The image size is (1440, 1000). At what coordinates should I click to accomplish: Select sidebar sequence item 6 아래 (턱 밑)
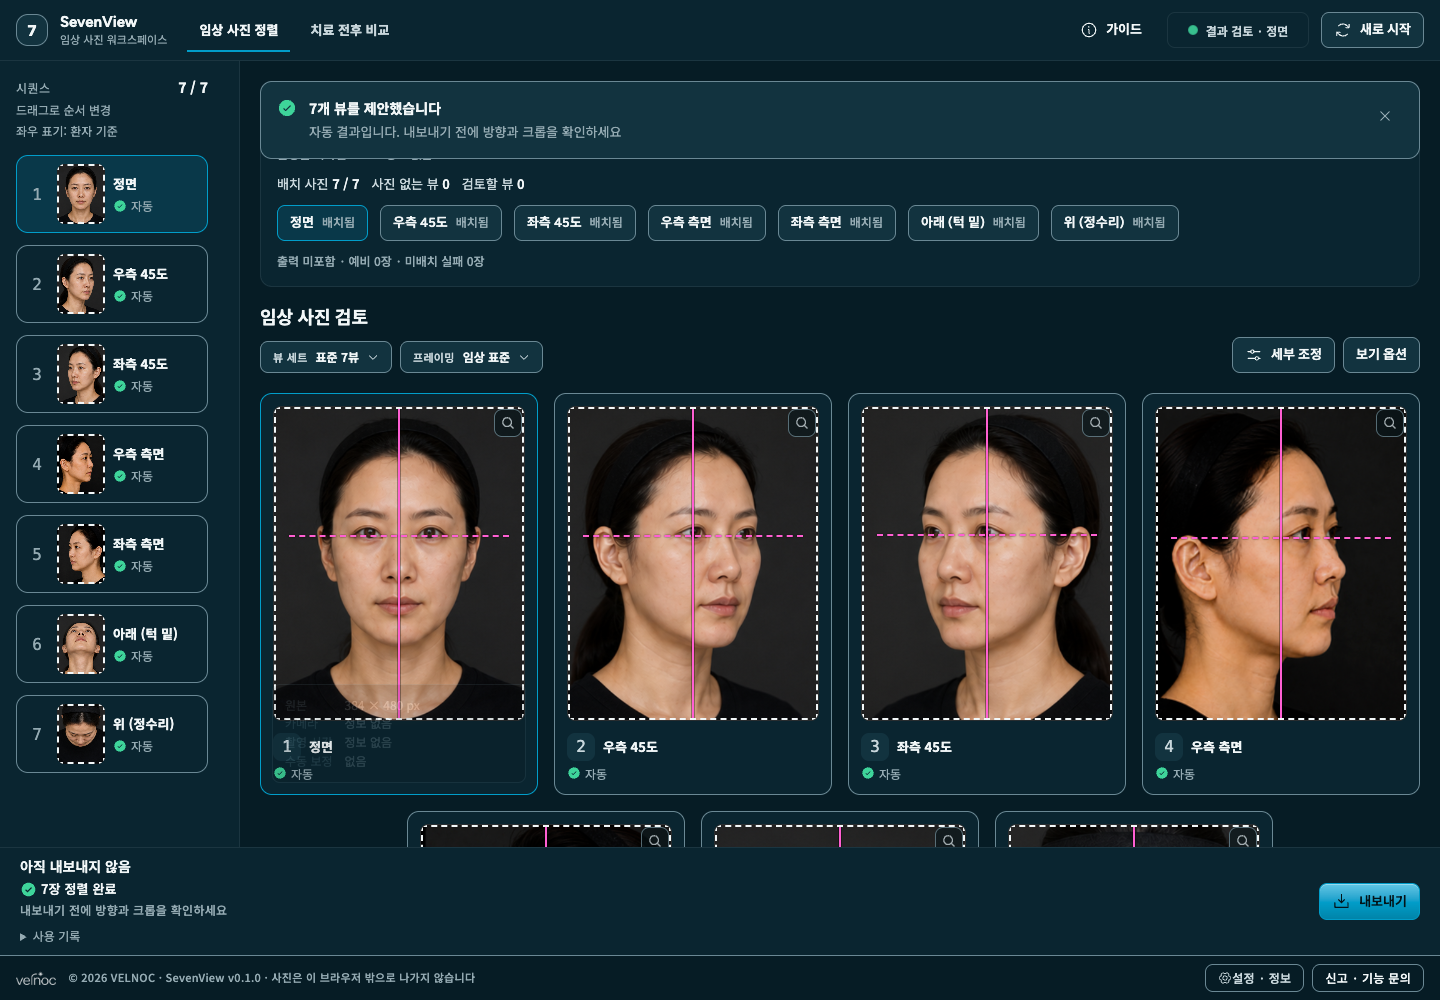pyautogui.click(x=112, y=644)
